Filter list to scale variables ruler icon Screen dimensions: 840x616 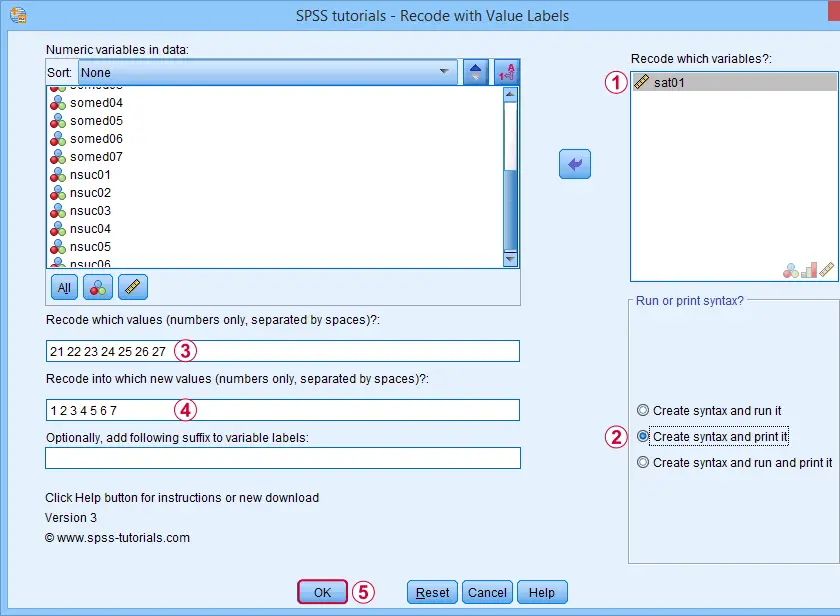(x=132, y=287)
